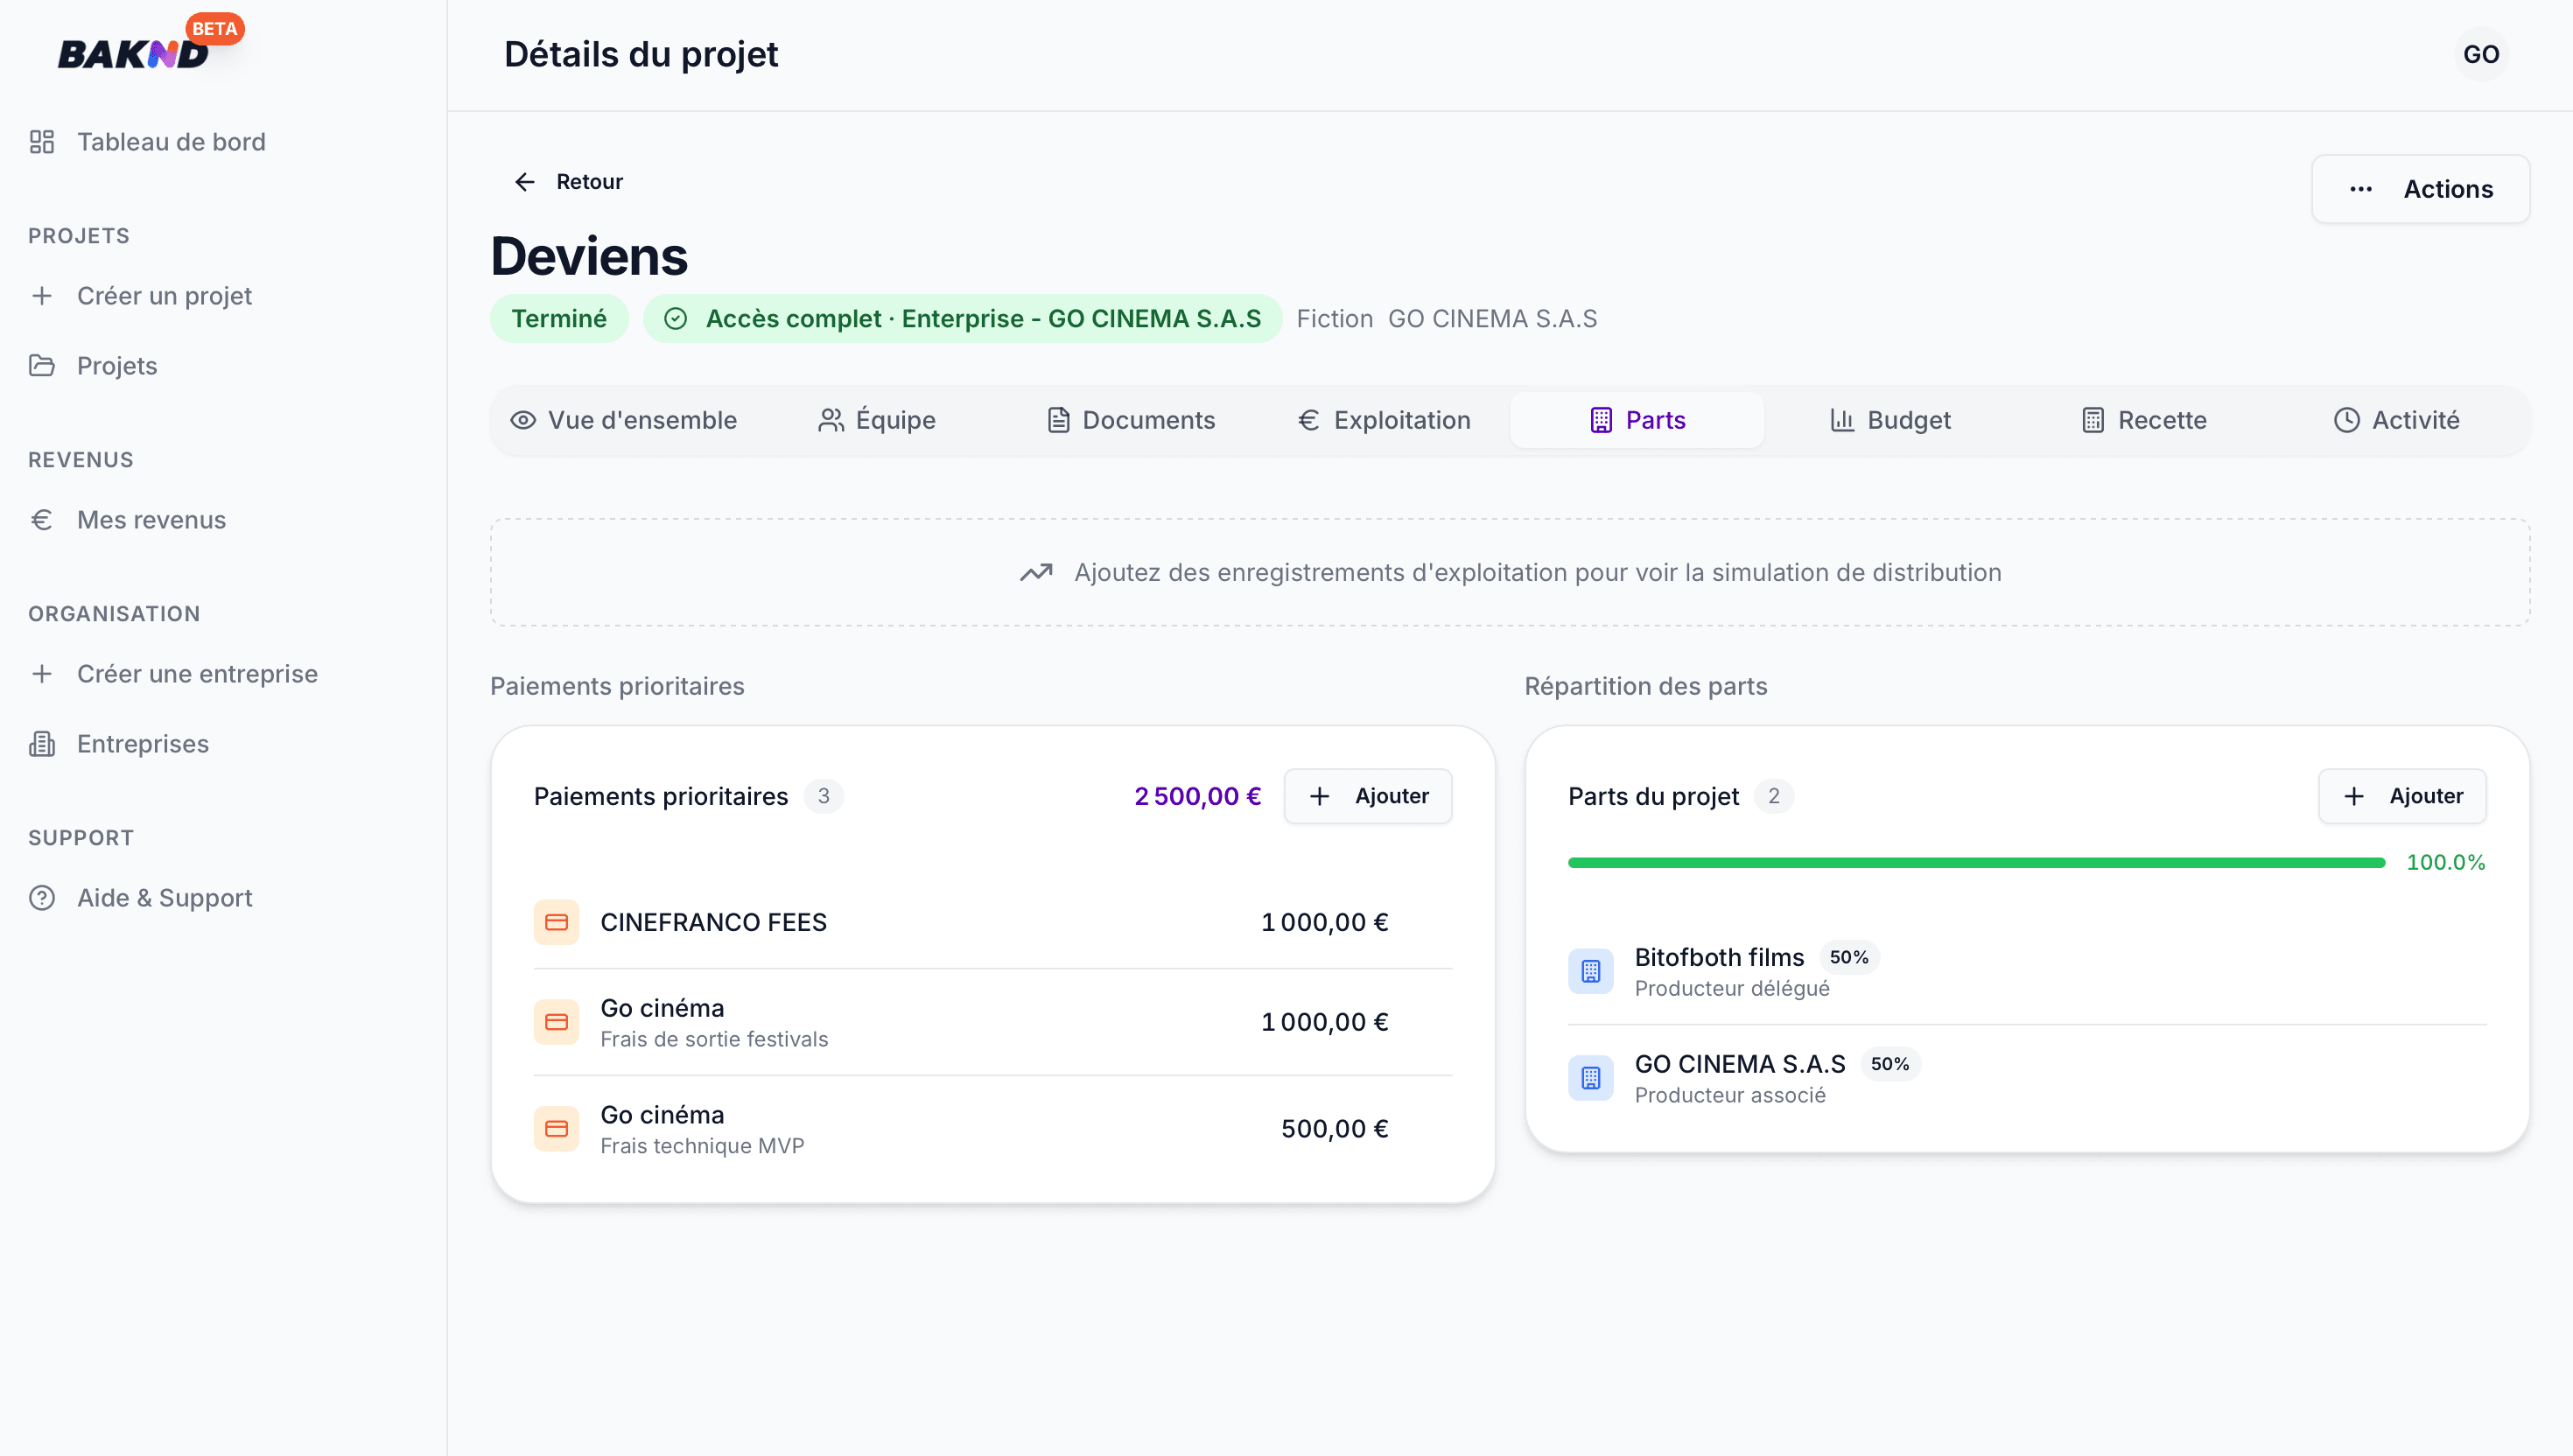Click the 50% badge next to Bitofboth films

pos(1848,958)
